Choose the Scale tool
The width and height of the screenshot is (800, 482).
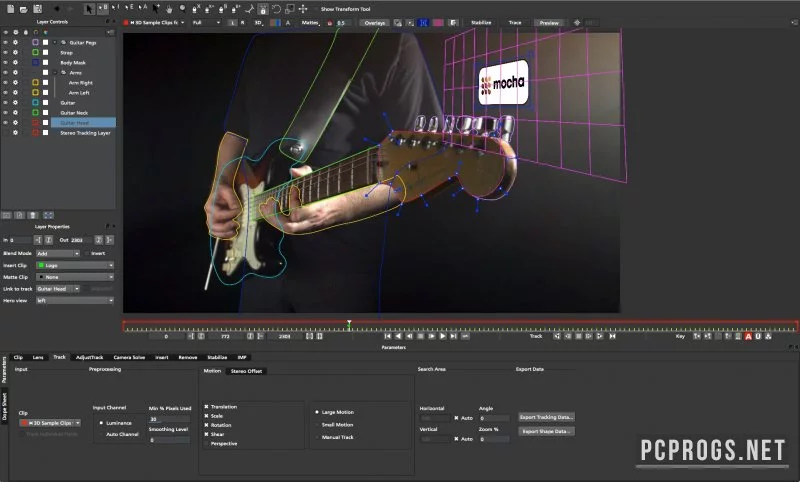coord(289,9)
